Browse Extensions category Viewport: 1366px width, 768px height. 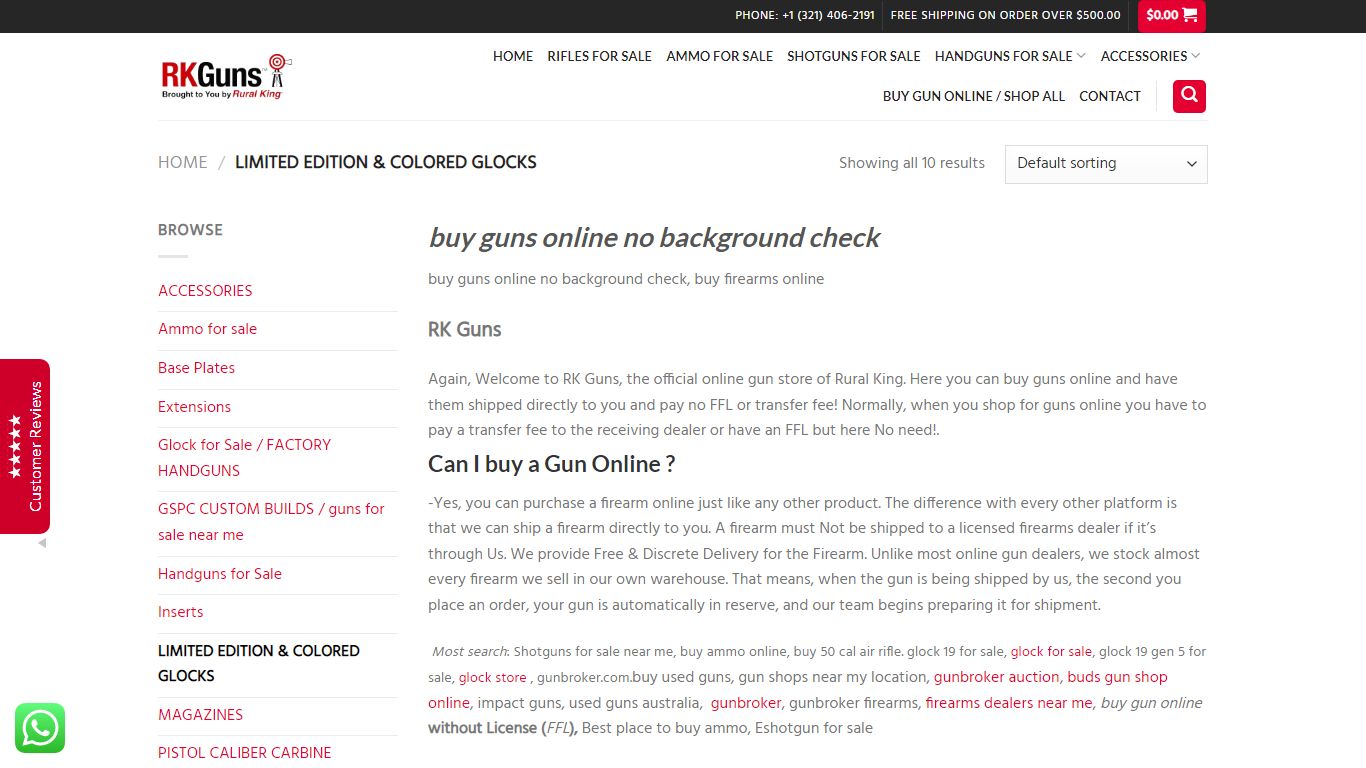pos(194,407)
